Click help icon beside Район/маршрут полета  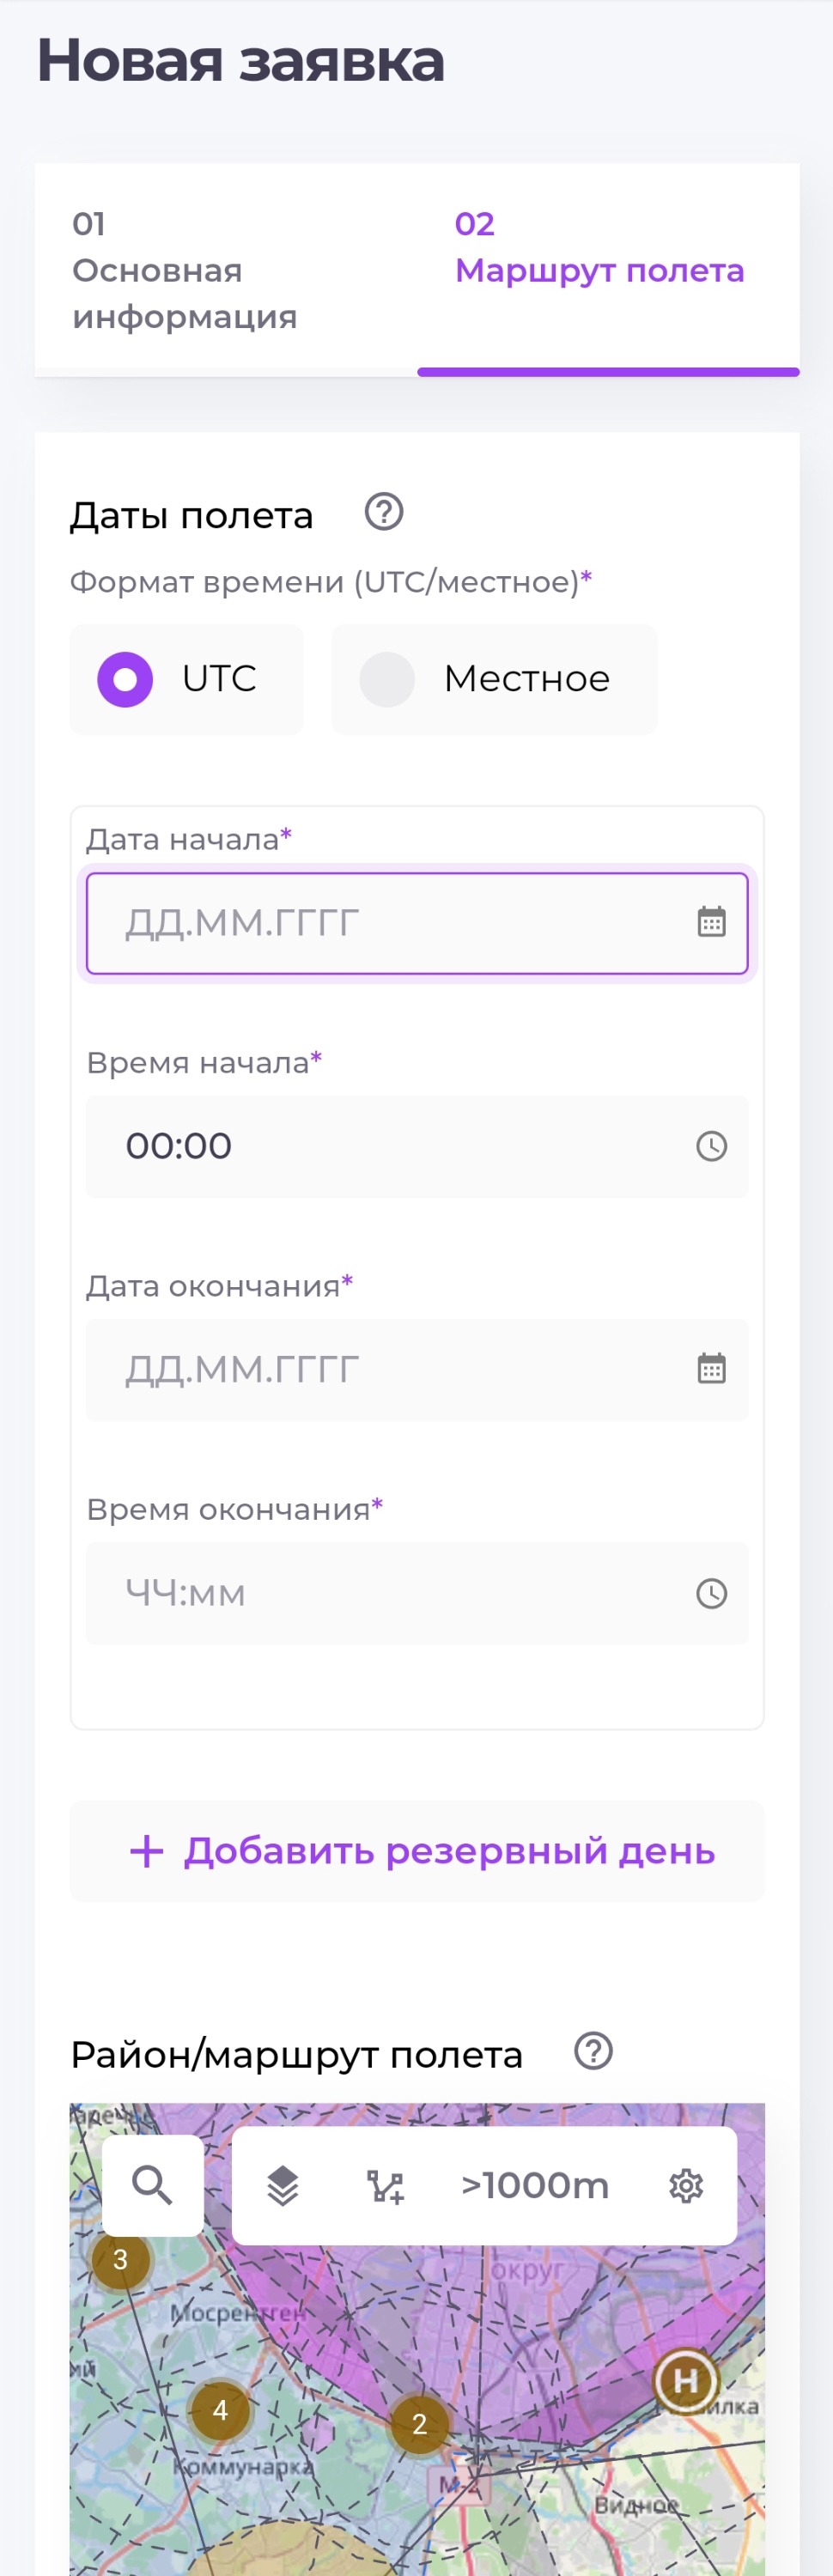pyautogui.click(x=593, y=2051)
